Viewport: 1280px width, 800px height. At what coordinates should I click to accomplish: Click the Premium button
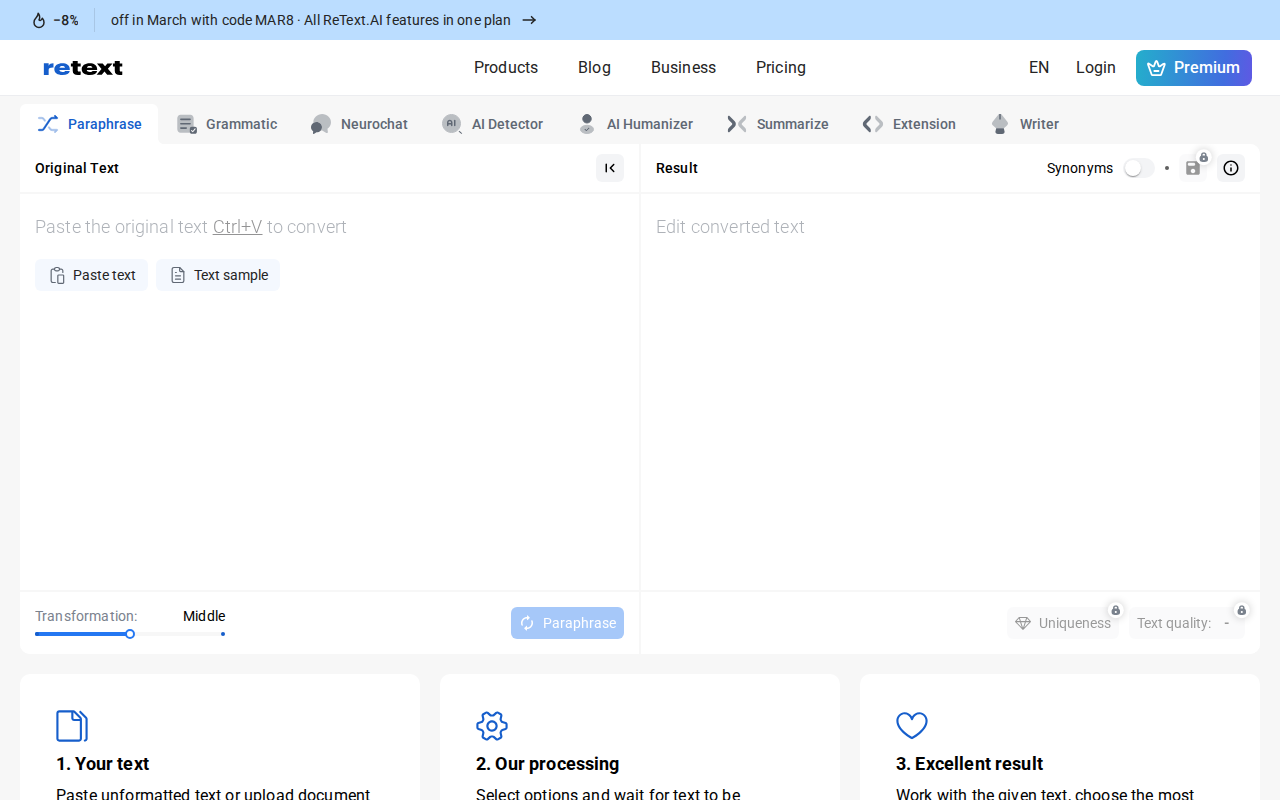pos(1194,68)
